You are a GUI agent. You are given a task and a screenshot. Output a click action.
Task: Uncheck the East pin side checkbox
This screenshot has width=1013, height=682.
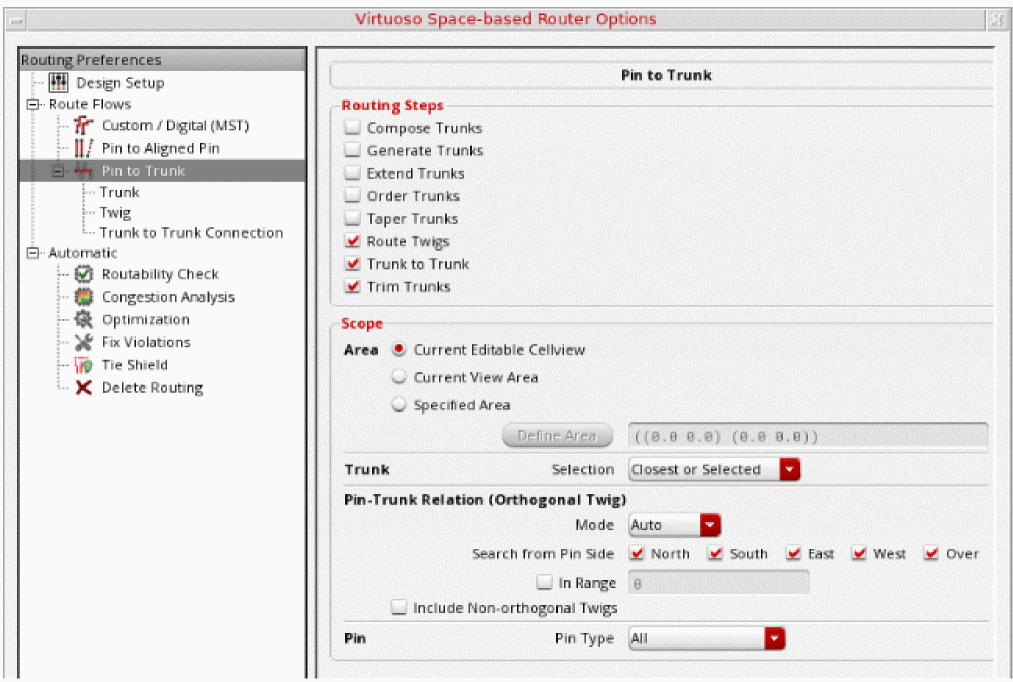click(x=794, y=553)
